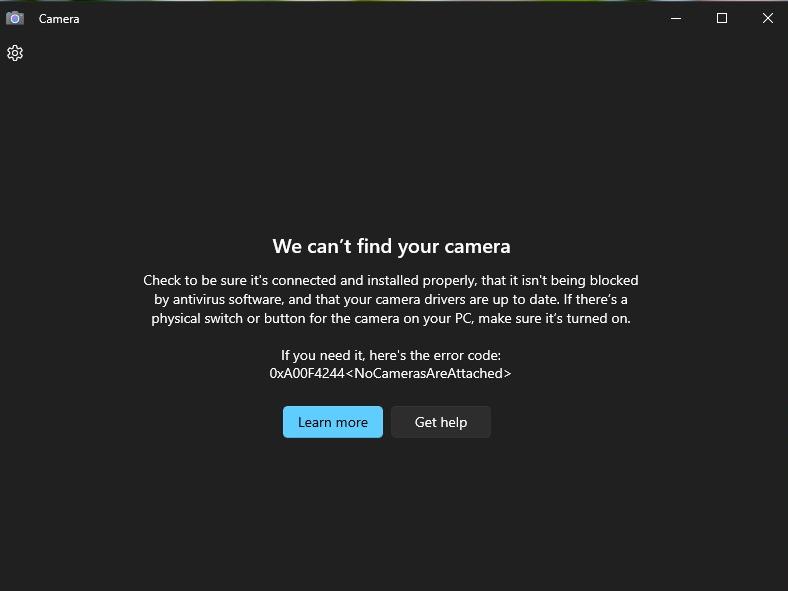The height and width of the screenshot is (591, 788).
Task: Click the "We can't find your camera" heading
Action: pos(391,246)
